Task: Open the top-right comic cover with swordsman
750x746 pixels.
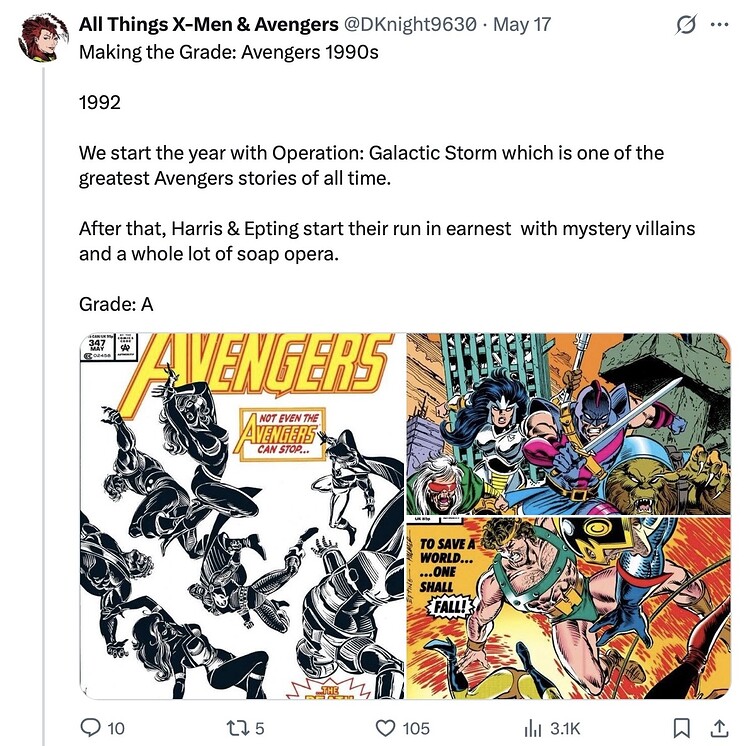Action: (x=569, y=424)
